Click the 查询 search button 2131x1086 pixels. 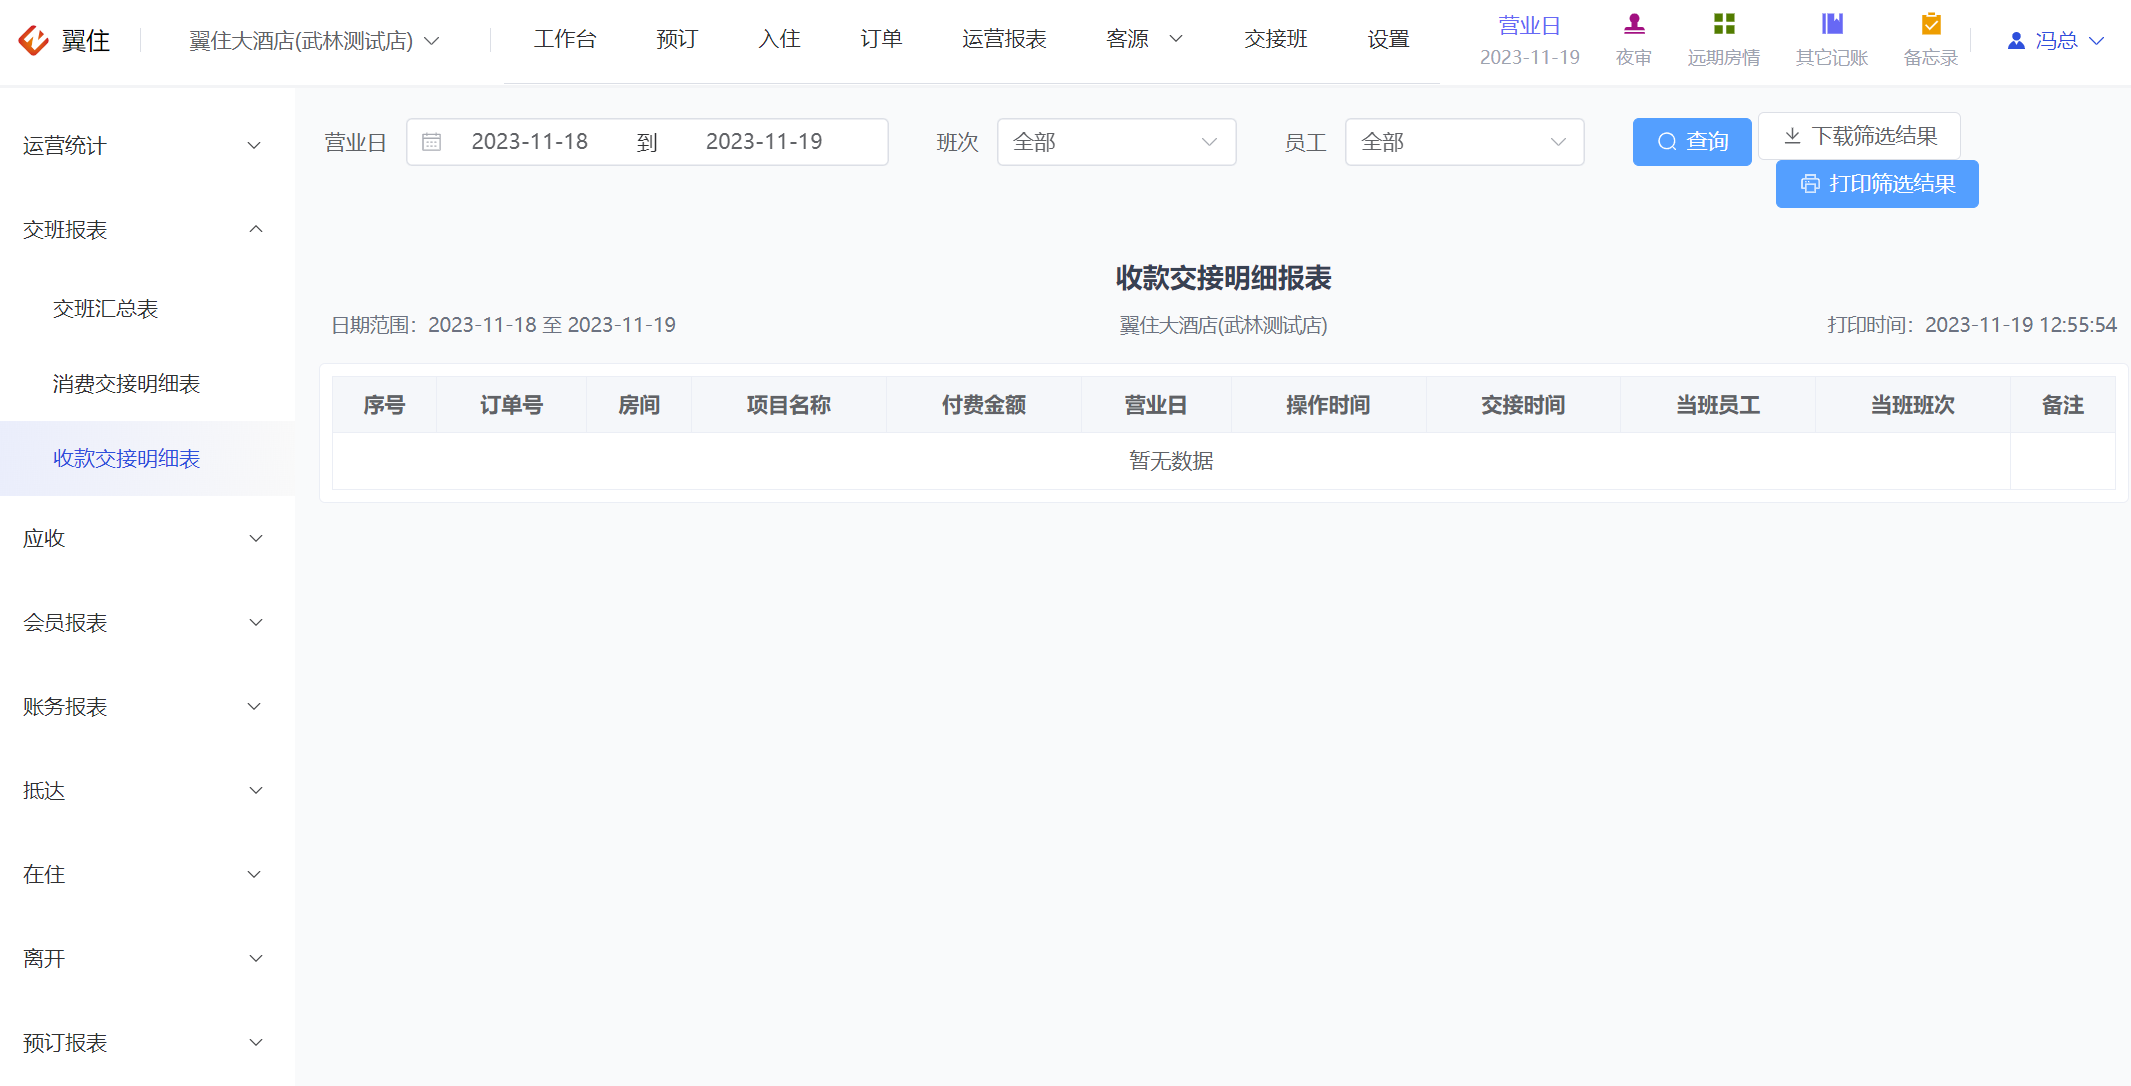(x=1692, y=142)
